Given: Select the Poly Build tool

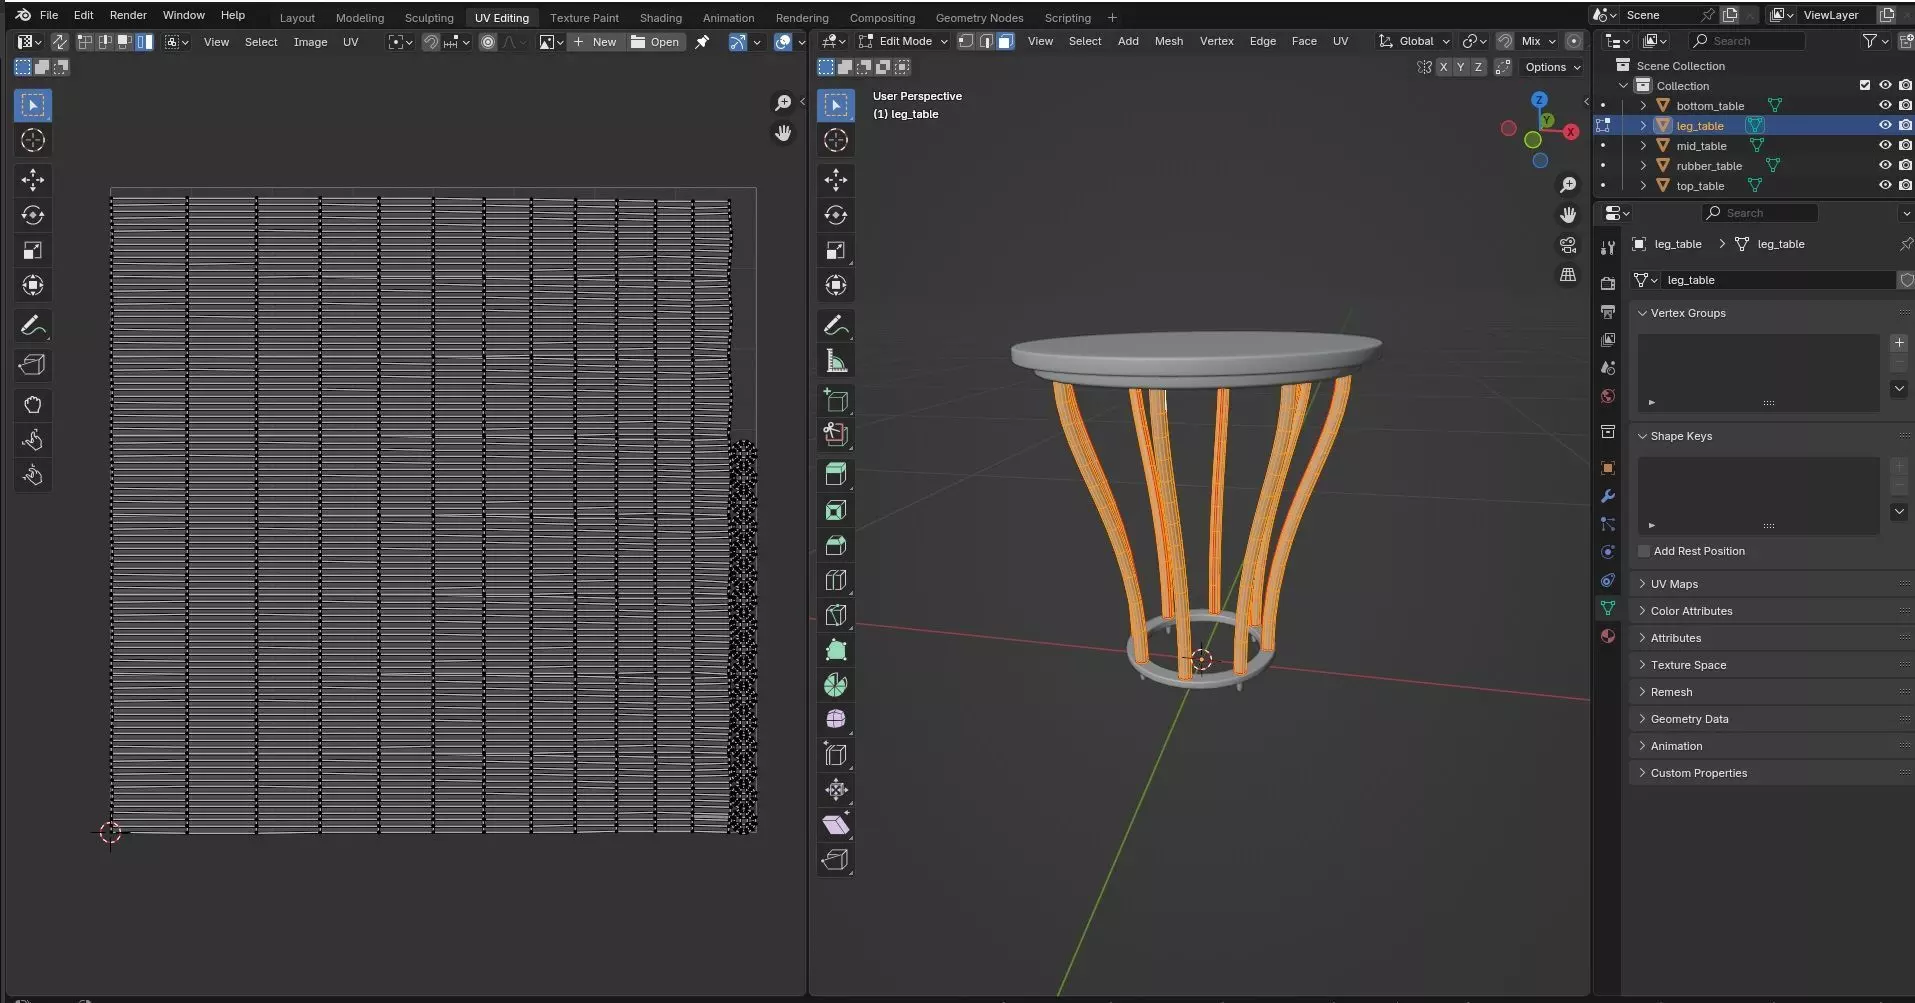Looking at the screenshot, I should tap(836, 650).
